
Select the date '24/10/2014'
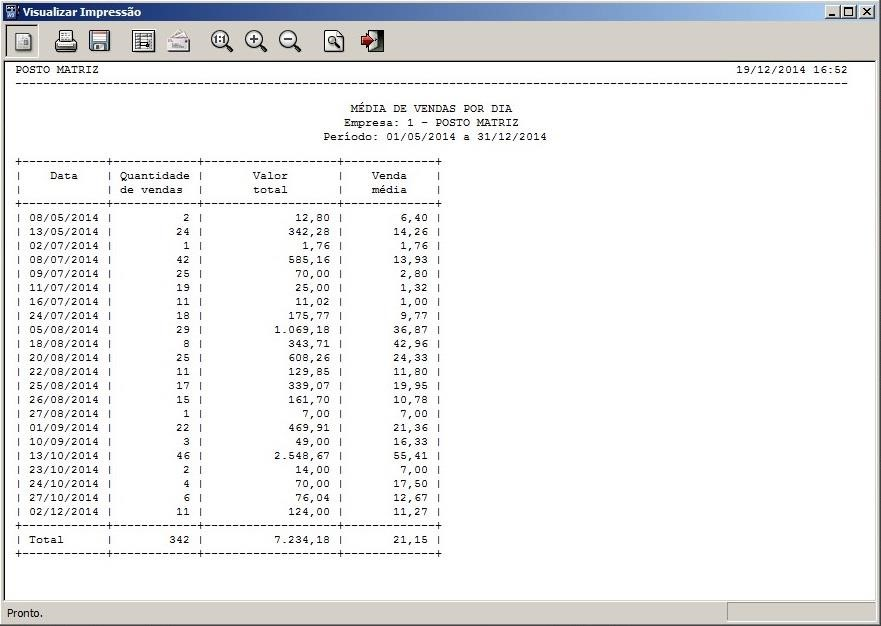click(x=63, y=484)
